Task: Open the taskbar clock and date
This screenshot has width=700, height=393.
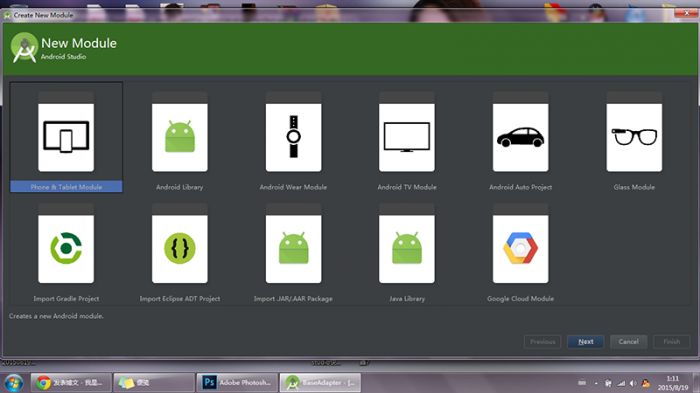Action: [672, 383]
